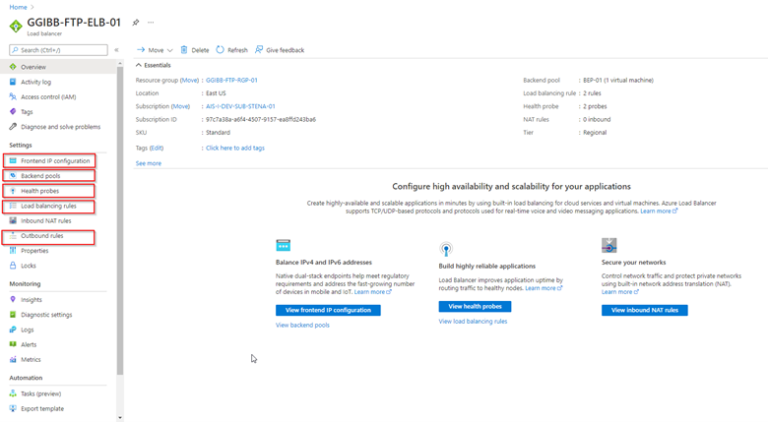Select the Tags icon in the sidebar
This screenshot has height=422, width=768.
[x=13, y=112]
